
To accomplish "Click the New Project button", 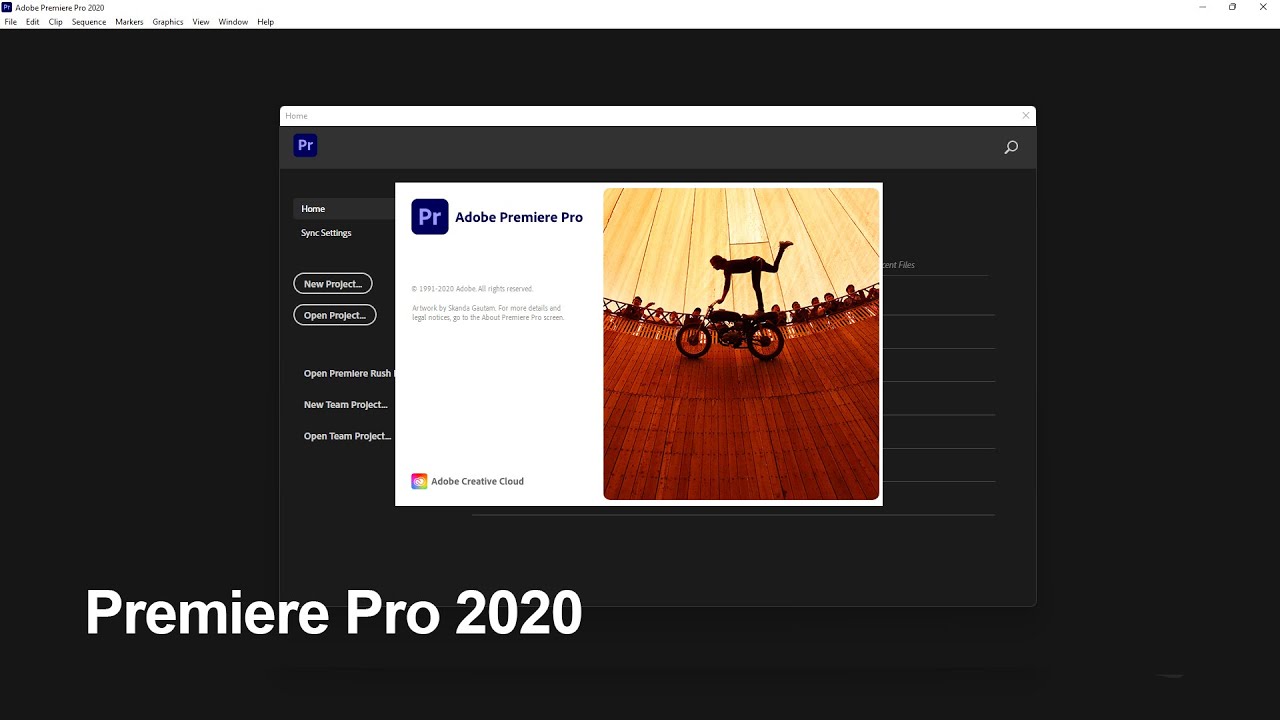I will pyautogui.click(x=333, y=284).
